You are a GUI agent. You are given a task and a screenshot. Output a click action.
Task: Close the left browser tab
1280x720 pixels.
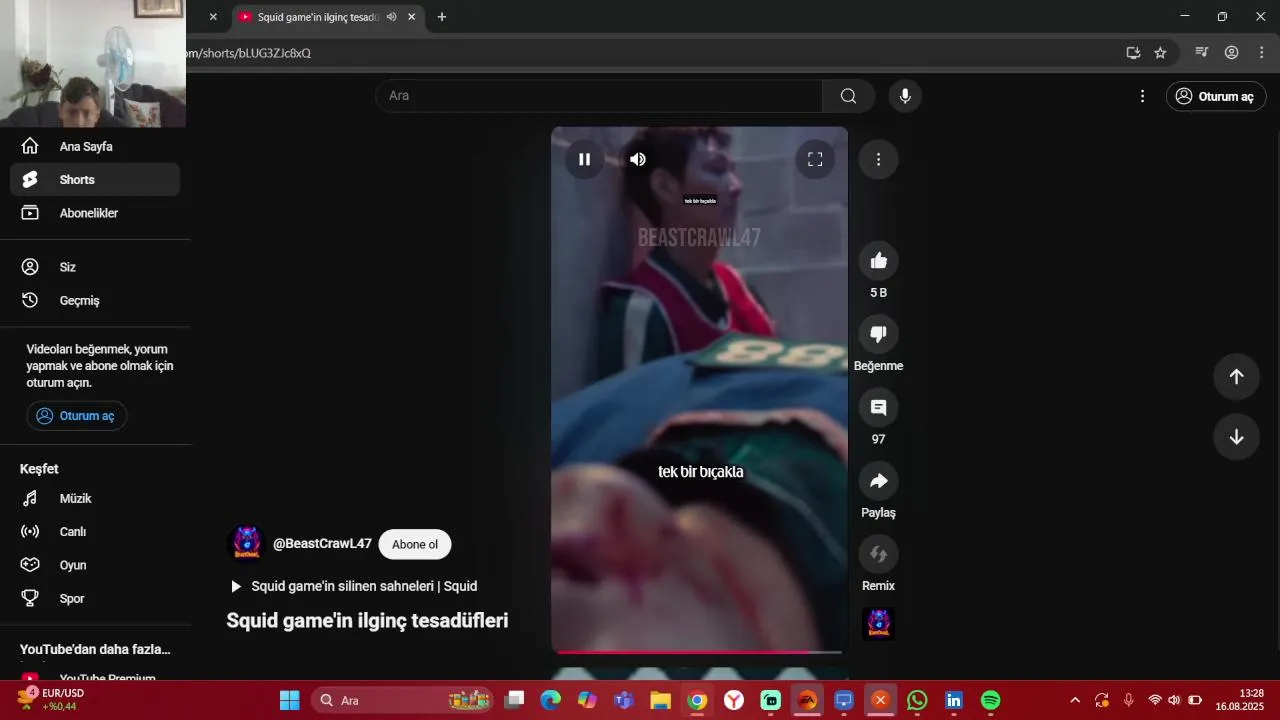(212, 17)
